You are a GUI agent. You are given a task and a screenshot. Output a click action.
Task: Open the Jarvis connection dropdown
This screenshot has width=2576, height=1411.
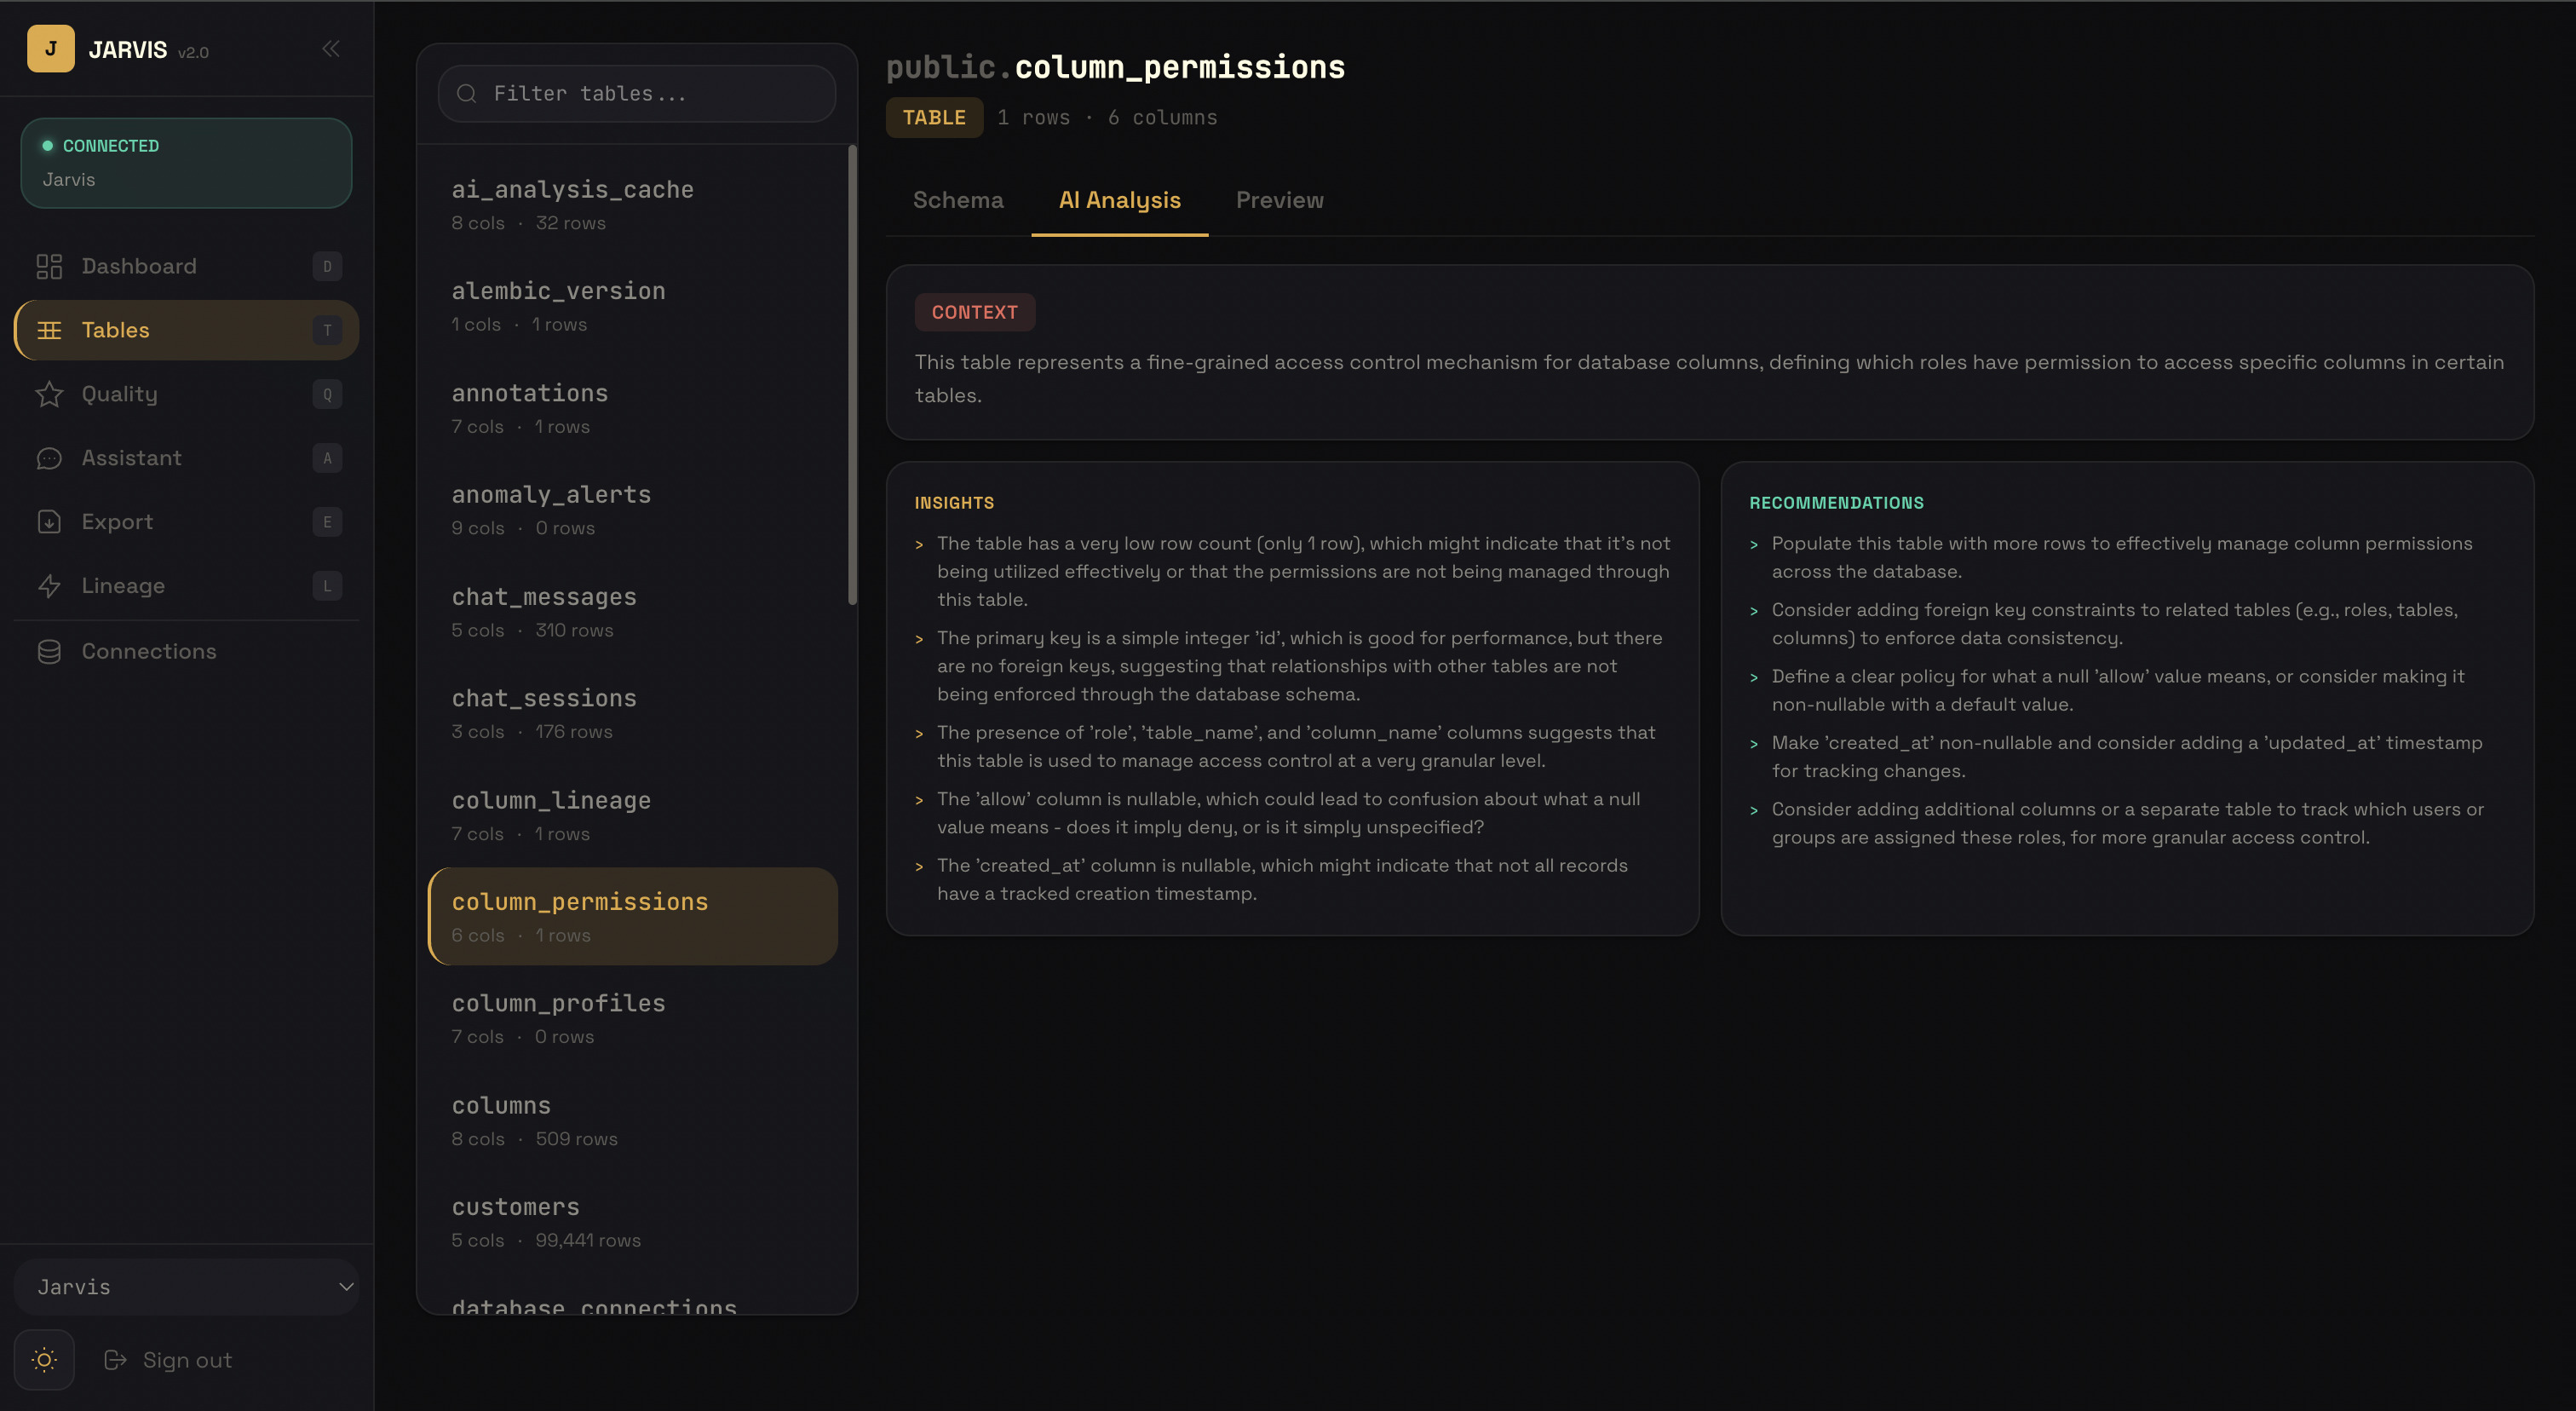187,1287
